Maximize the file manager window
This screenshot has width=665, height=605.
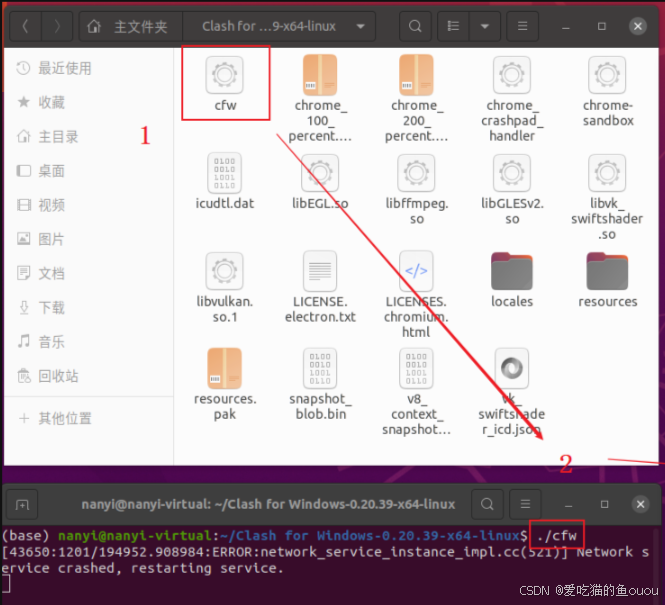[x=601, y=26]
